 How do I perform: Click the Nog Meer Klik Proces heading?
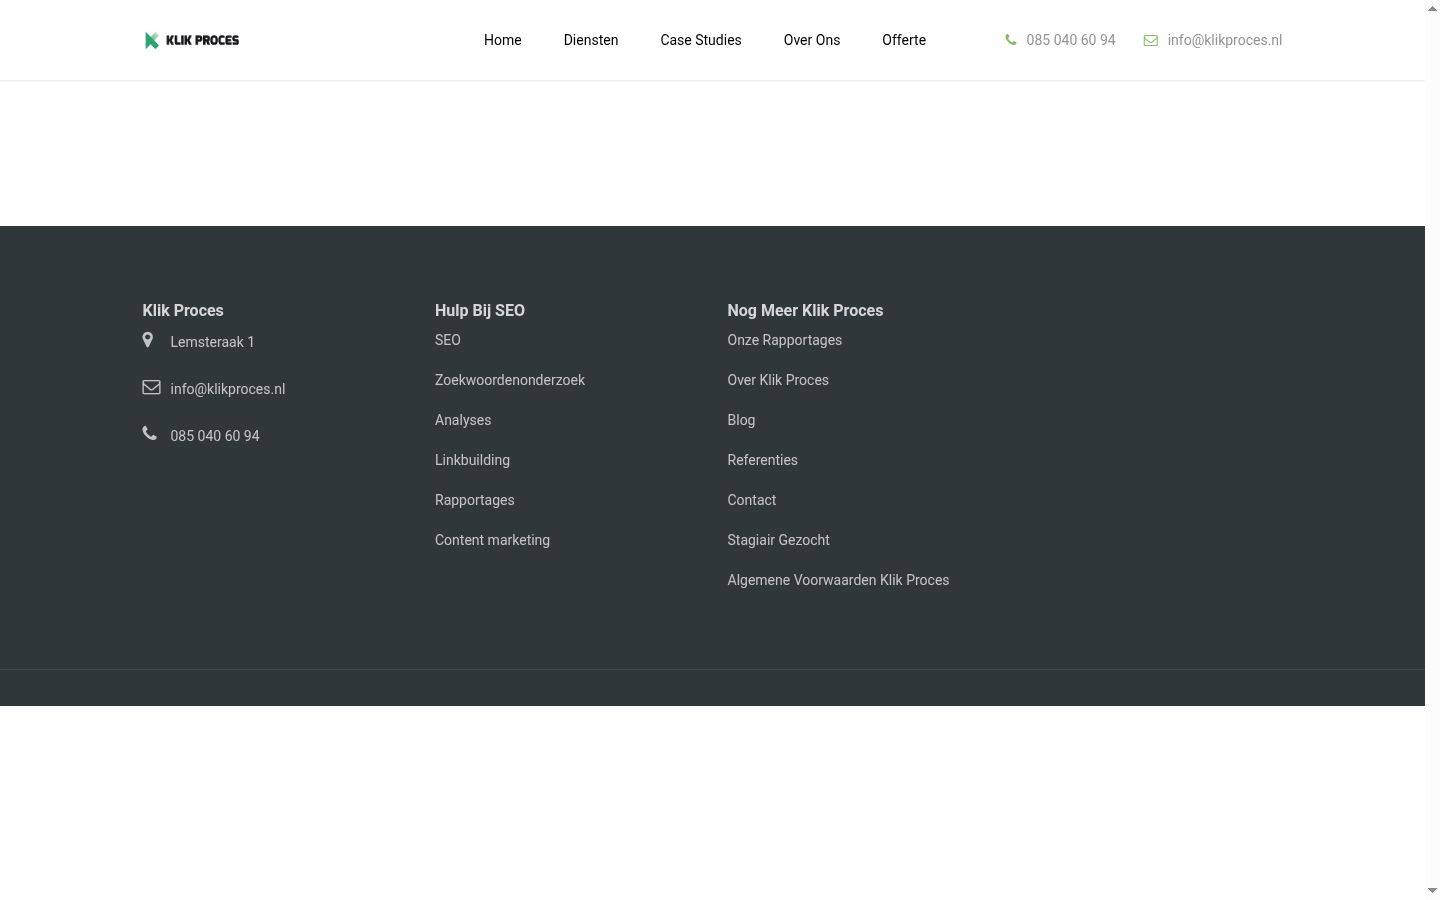point(806,310)
